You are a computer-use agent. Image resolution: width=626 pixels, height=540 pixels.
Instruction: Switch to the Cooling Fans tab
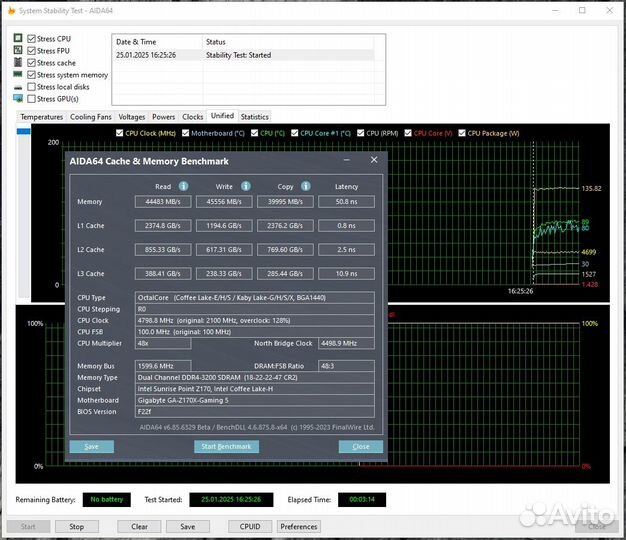click(91, 117)
